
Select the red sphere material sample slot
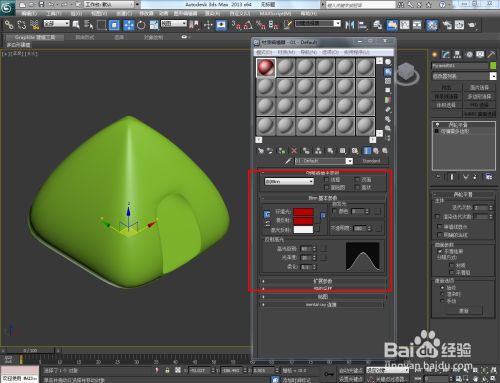[266, 68]
